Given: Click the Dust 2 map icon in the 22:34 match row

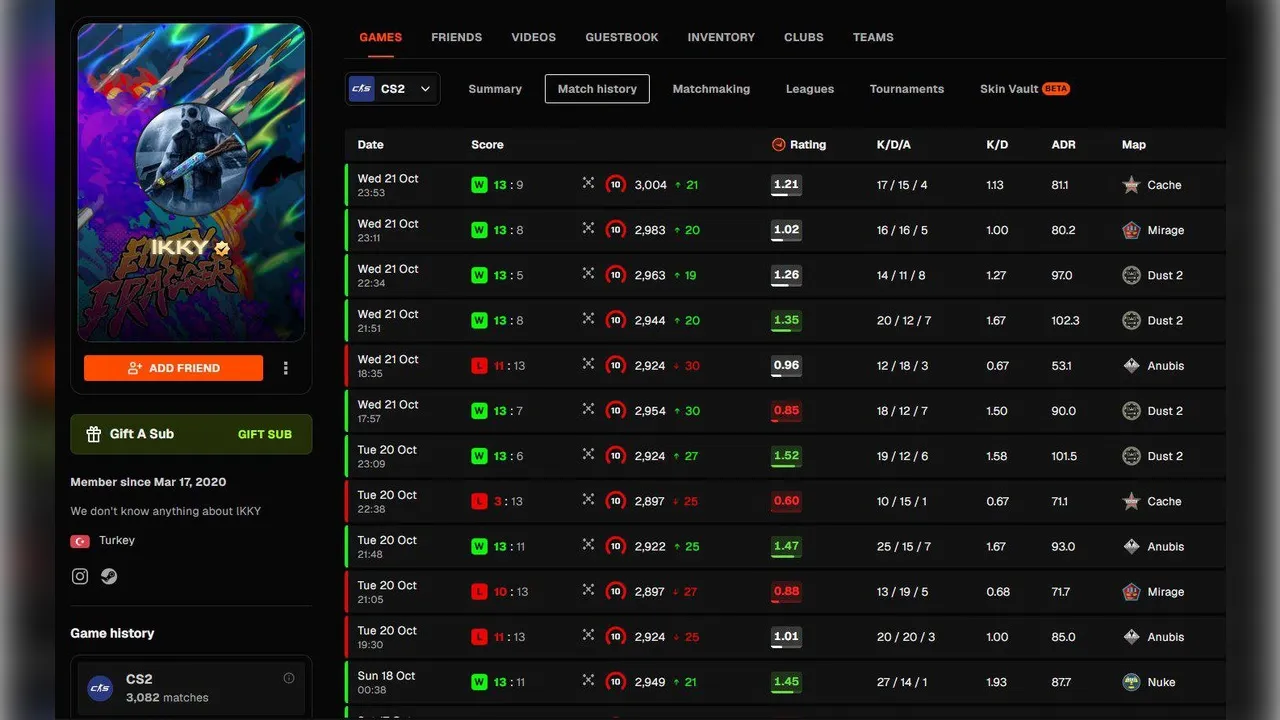Looking at the screenshot, I should pyautogui.click(x=1131, y=275).
